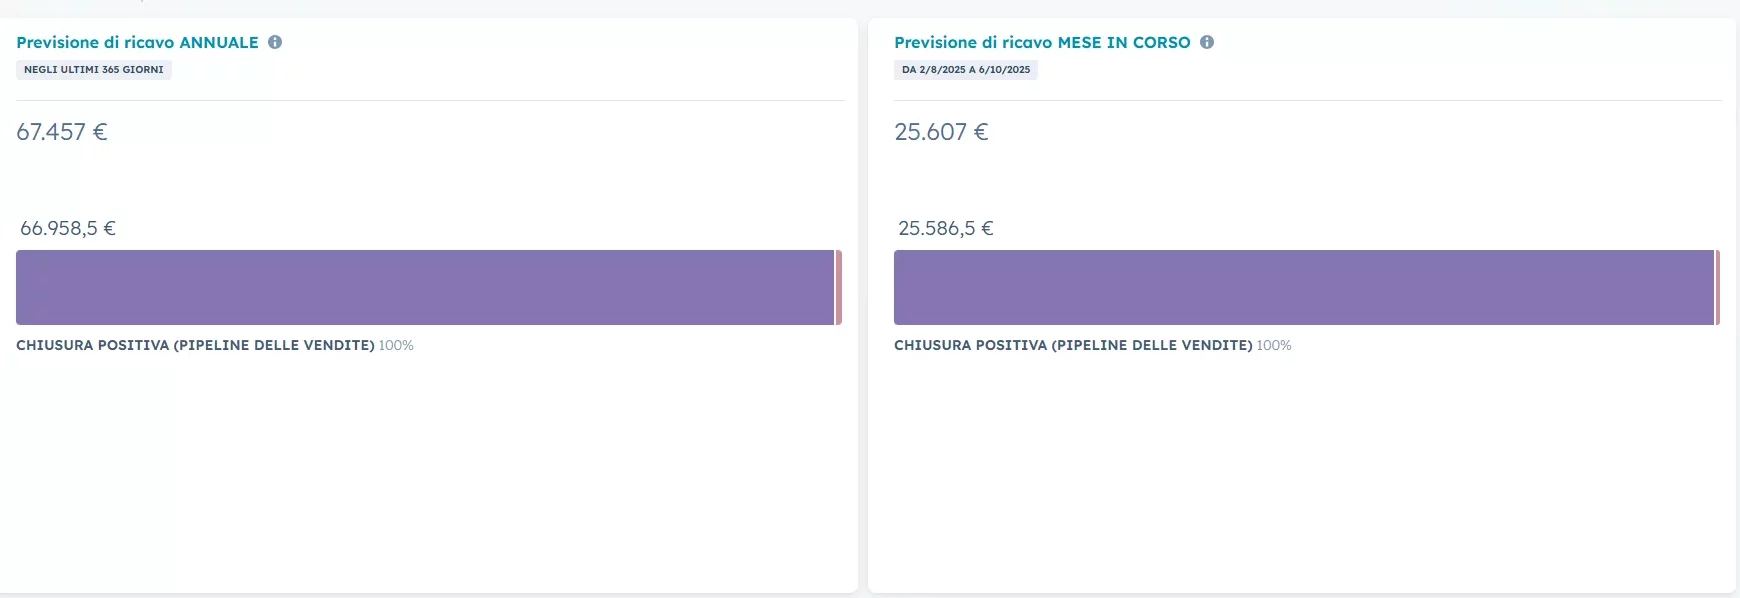This screenshot has height=598, width=1740.
Task: Click the 66.958,5 € bar value label
Action: pyautogui.click(x=68, y=228)
